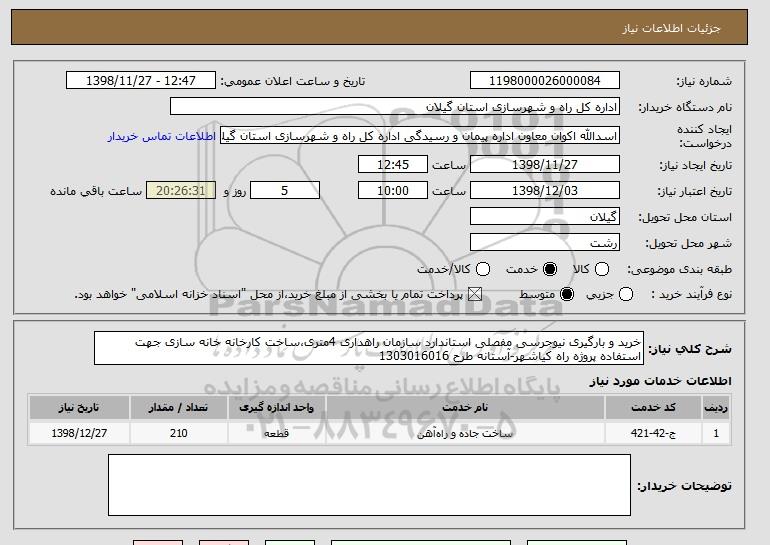Screen dimensions: 770x545
Task: Click the validity time field 10:00
Action: coord(393,191)
